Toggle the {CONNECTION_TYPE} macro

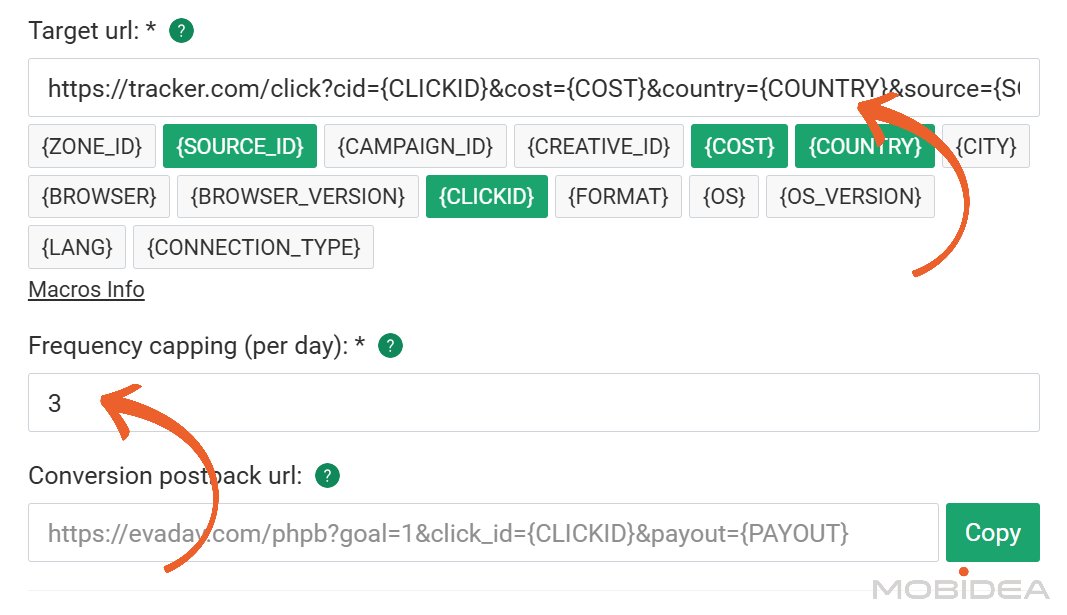click(x=253, y=247)
